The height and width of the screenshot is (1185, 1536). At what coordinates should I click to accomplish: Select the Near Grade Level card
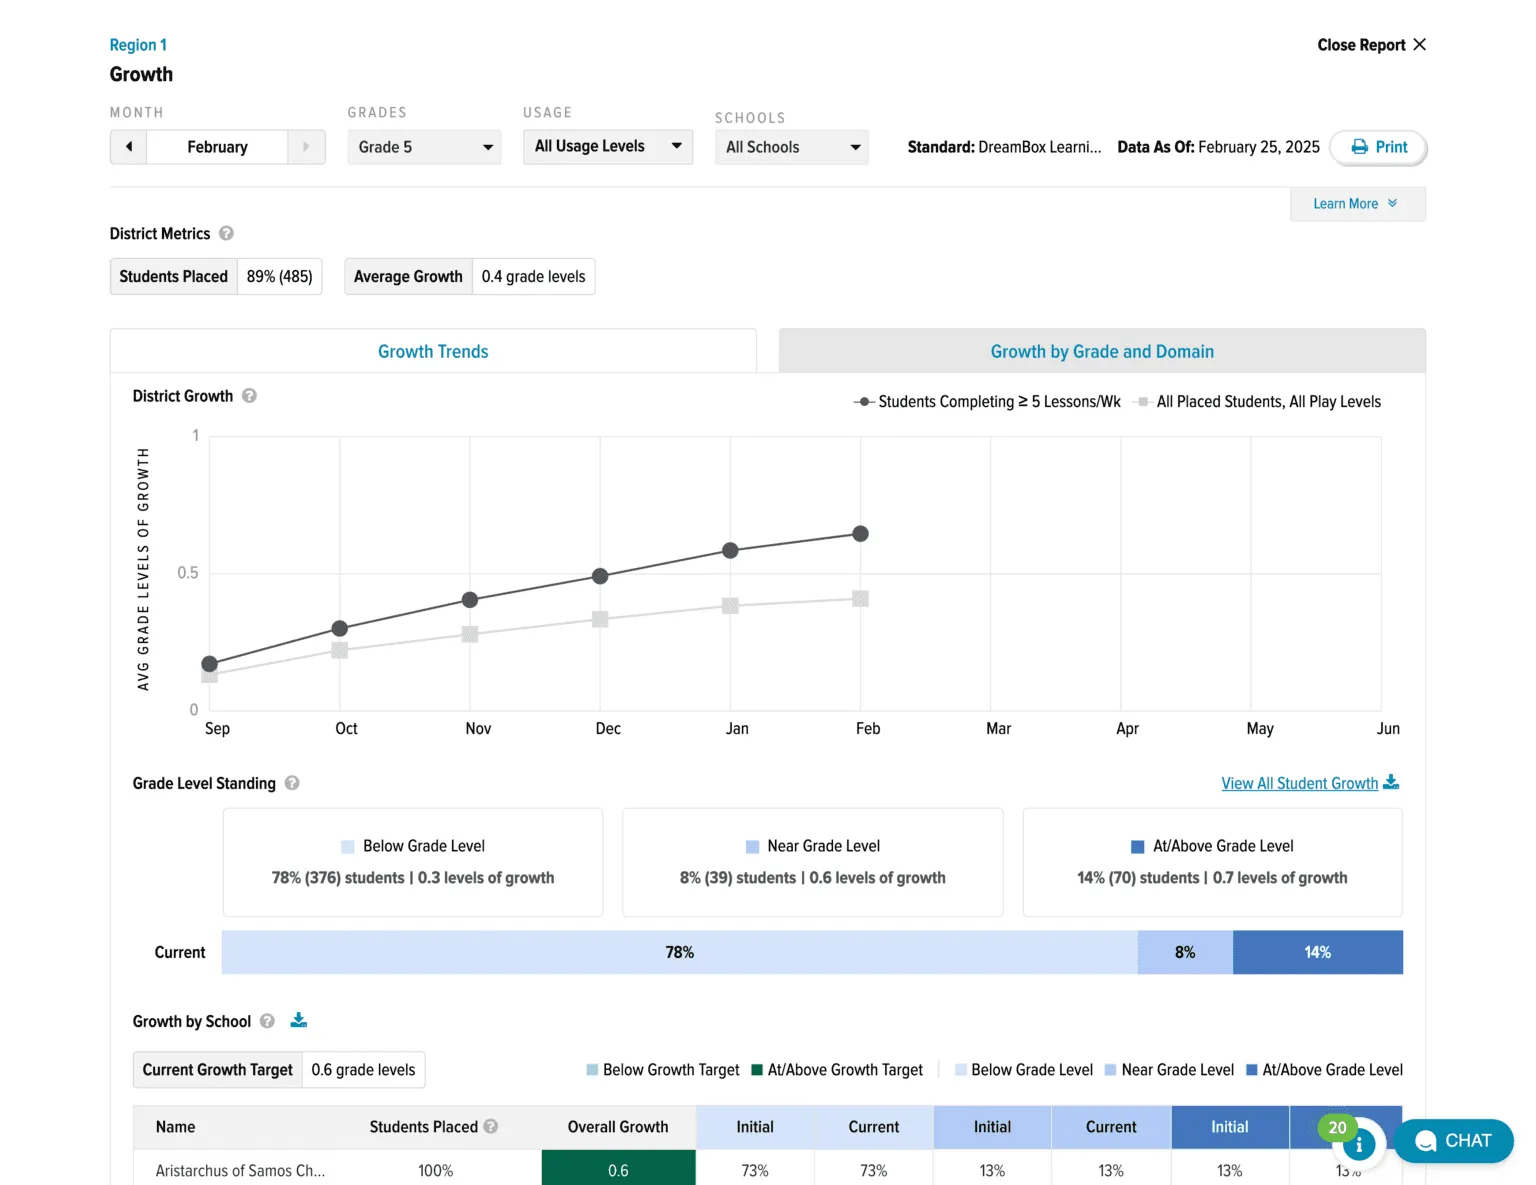[x=813, y=862]
